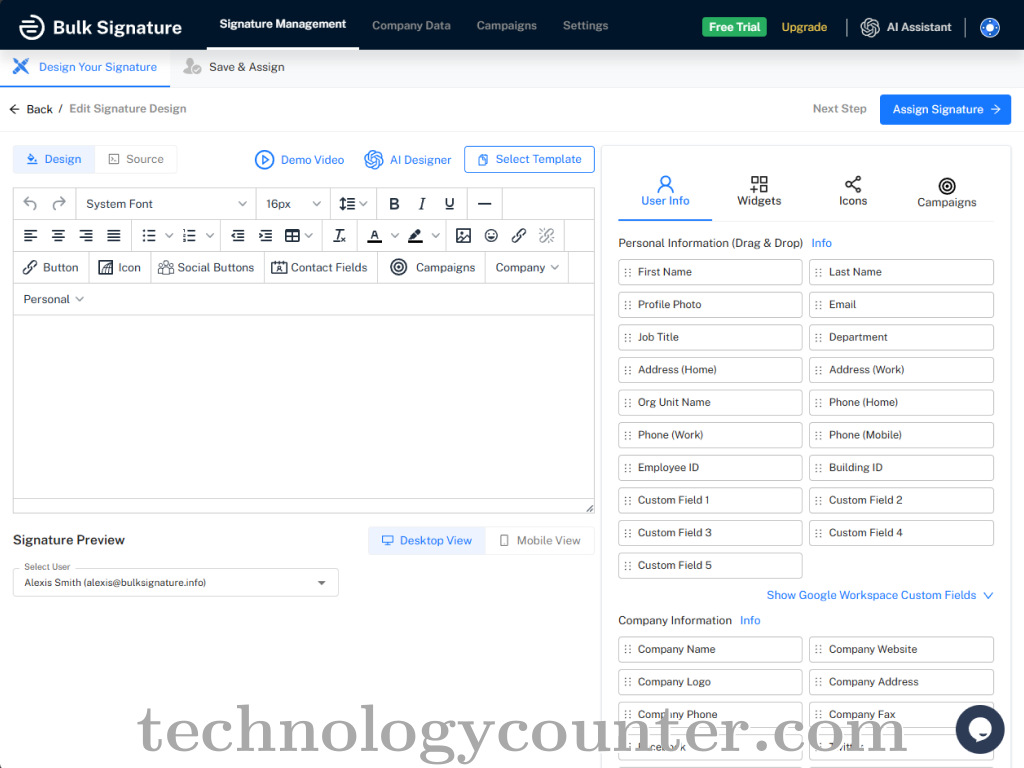Switch preview to Mobile View
Viewport: 1024px width, 768px height.
pyautogui.click(x=540, y=541)
